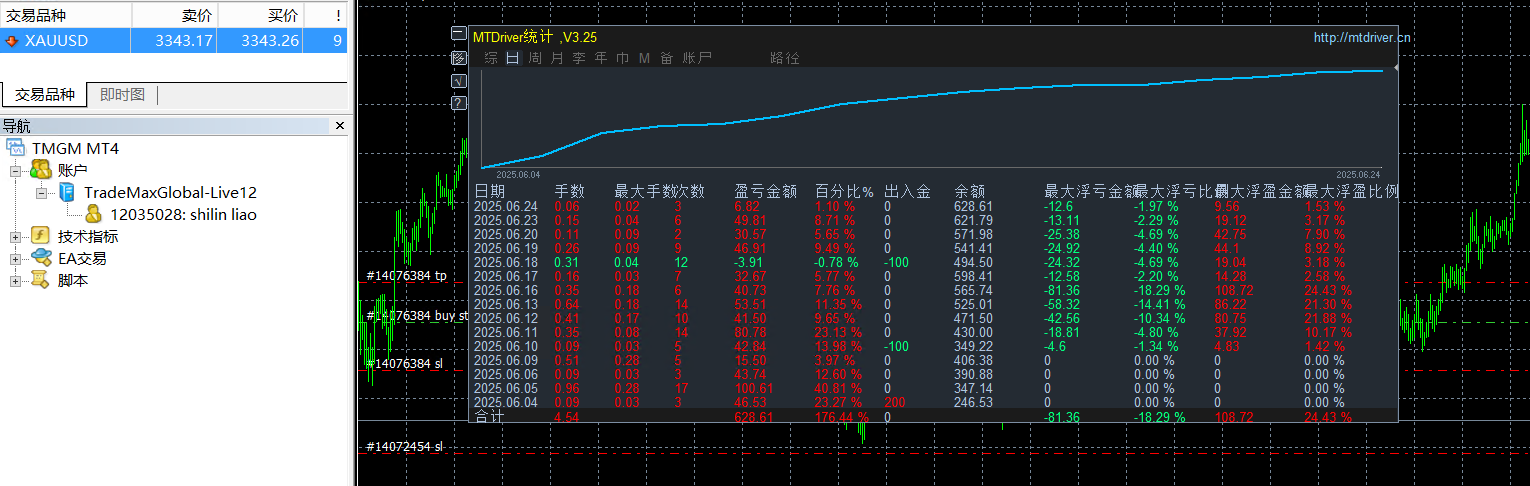Screen dimensions: 1530x486
Task: Select the 备 tab in MTDriver
Action: 666,58
